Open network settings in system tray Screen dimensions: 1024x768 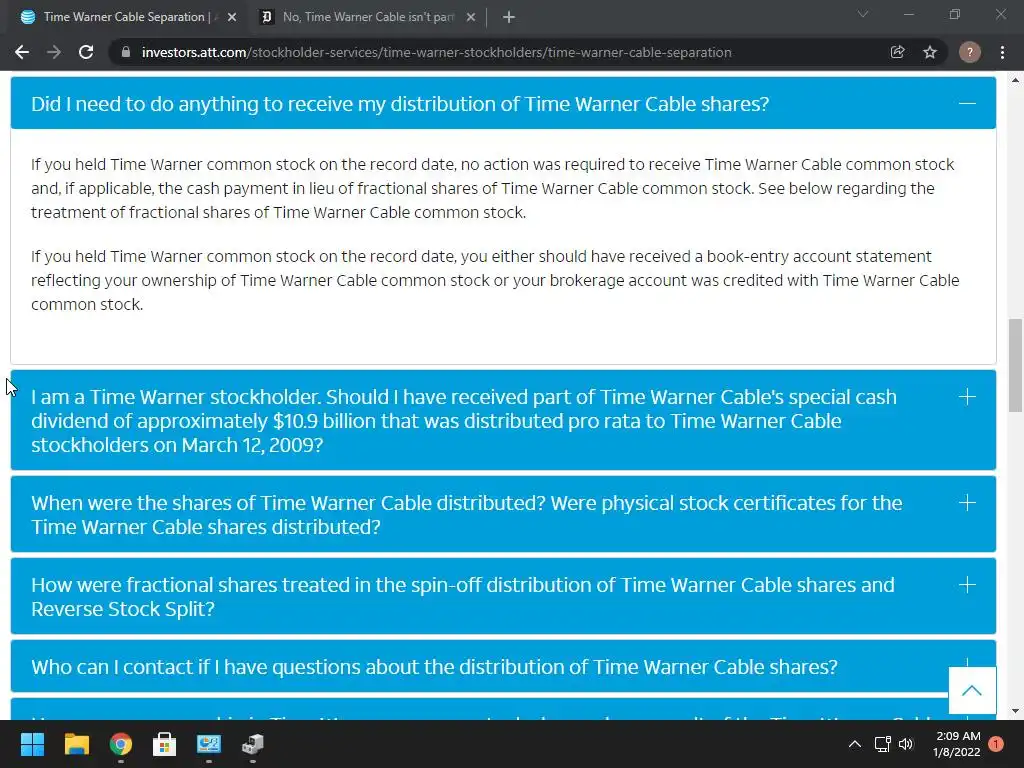(x=882, y=744)
